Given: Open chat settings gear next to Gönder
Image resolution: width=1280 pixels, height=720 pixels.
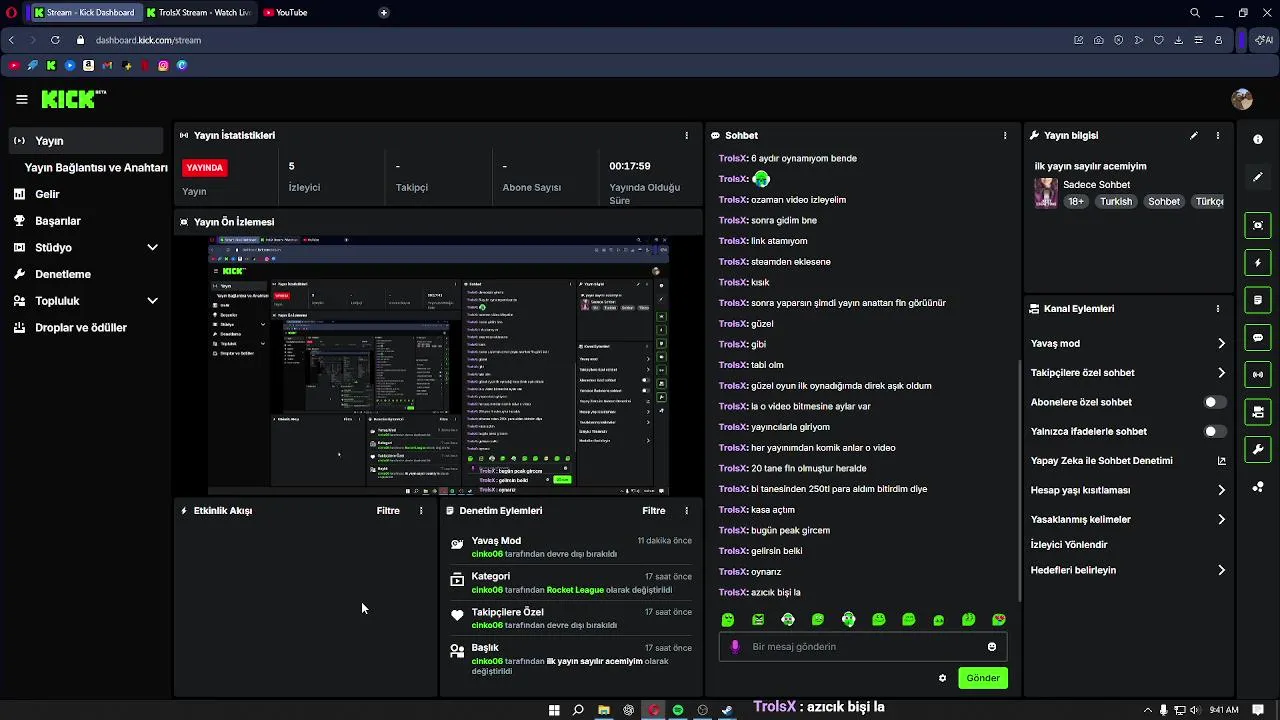Looking at the screenshot, I should click(942, 678).
